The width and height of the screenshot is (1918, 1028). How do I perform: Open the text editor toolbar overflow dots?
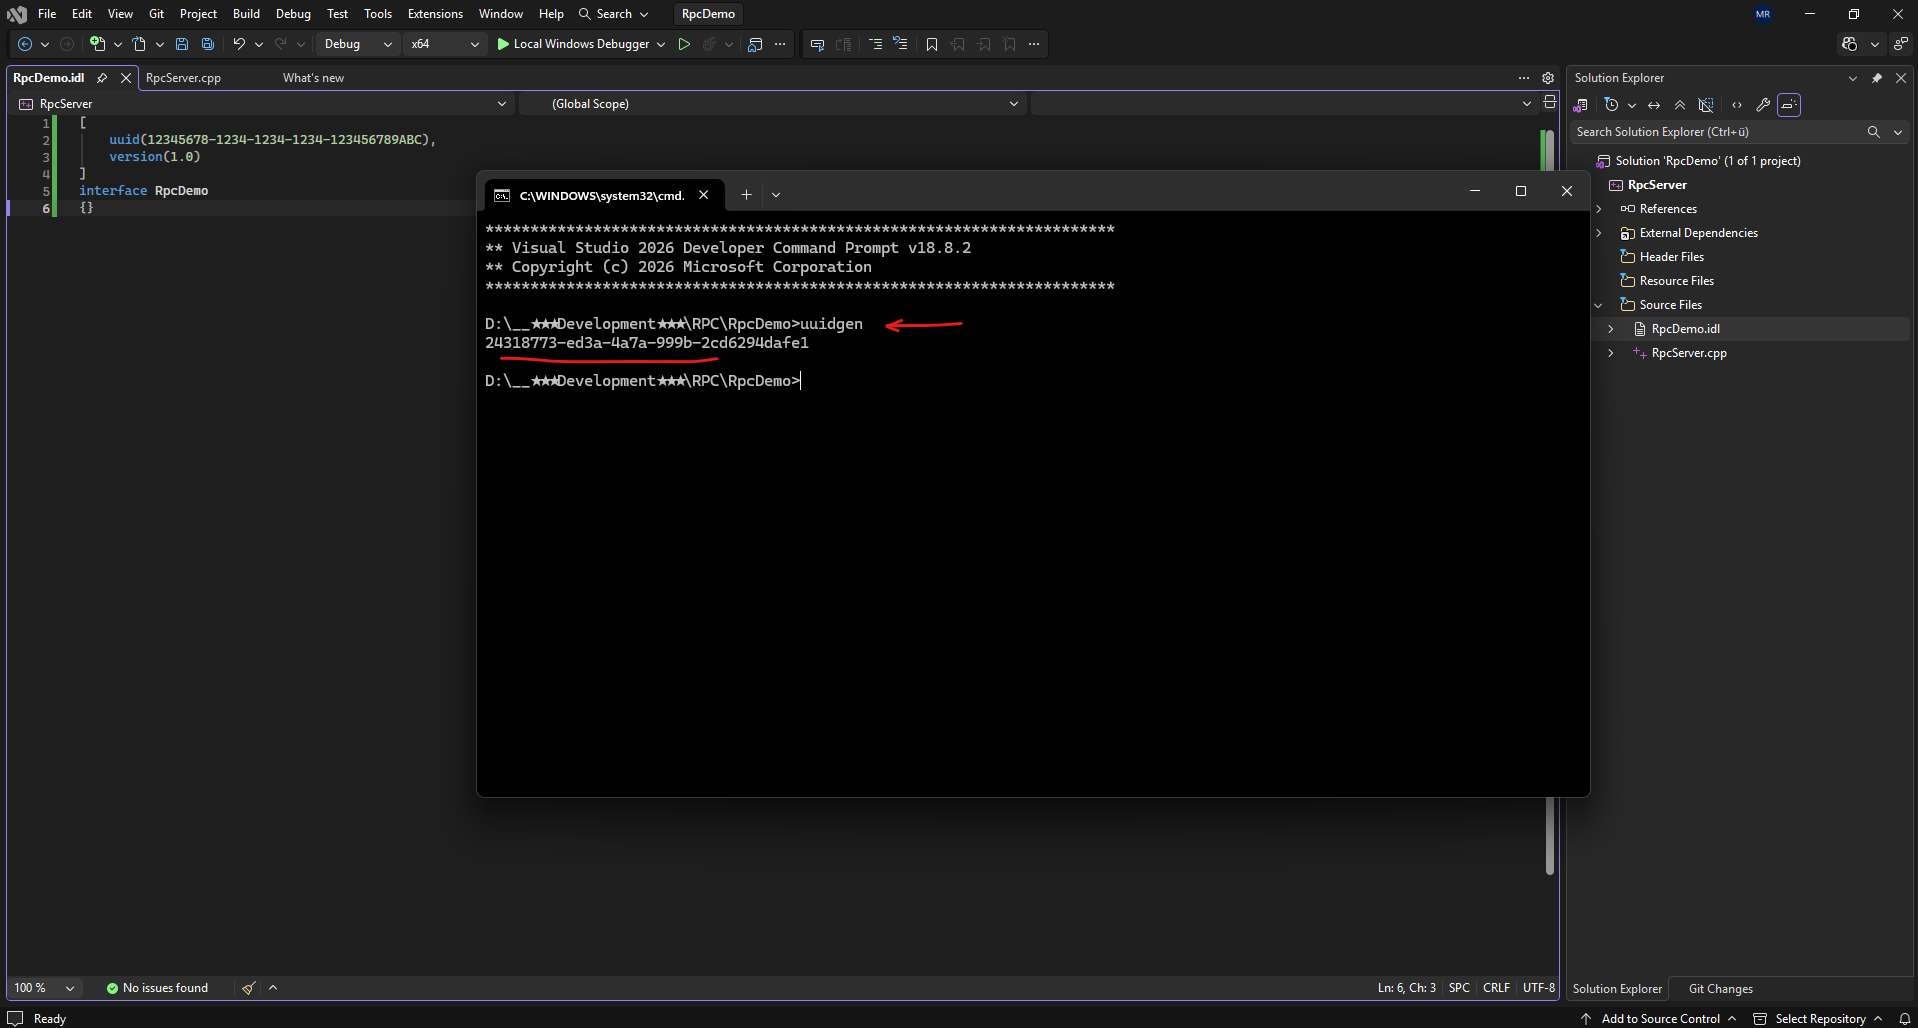pyautogui.click(x=1034, y=44)
